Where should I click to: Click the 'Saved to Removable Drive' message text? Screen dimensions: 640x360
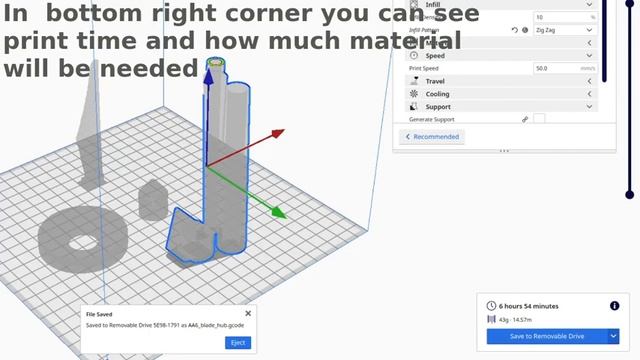(165, 325)
